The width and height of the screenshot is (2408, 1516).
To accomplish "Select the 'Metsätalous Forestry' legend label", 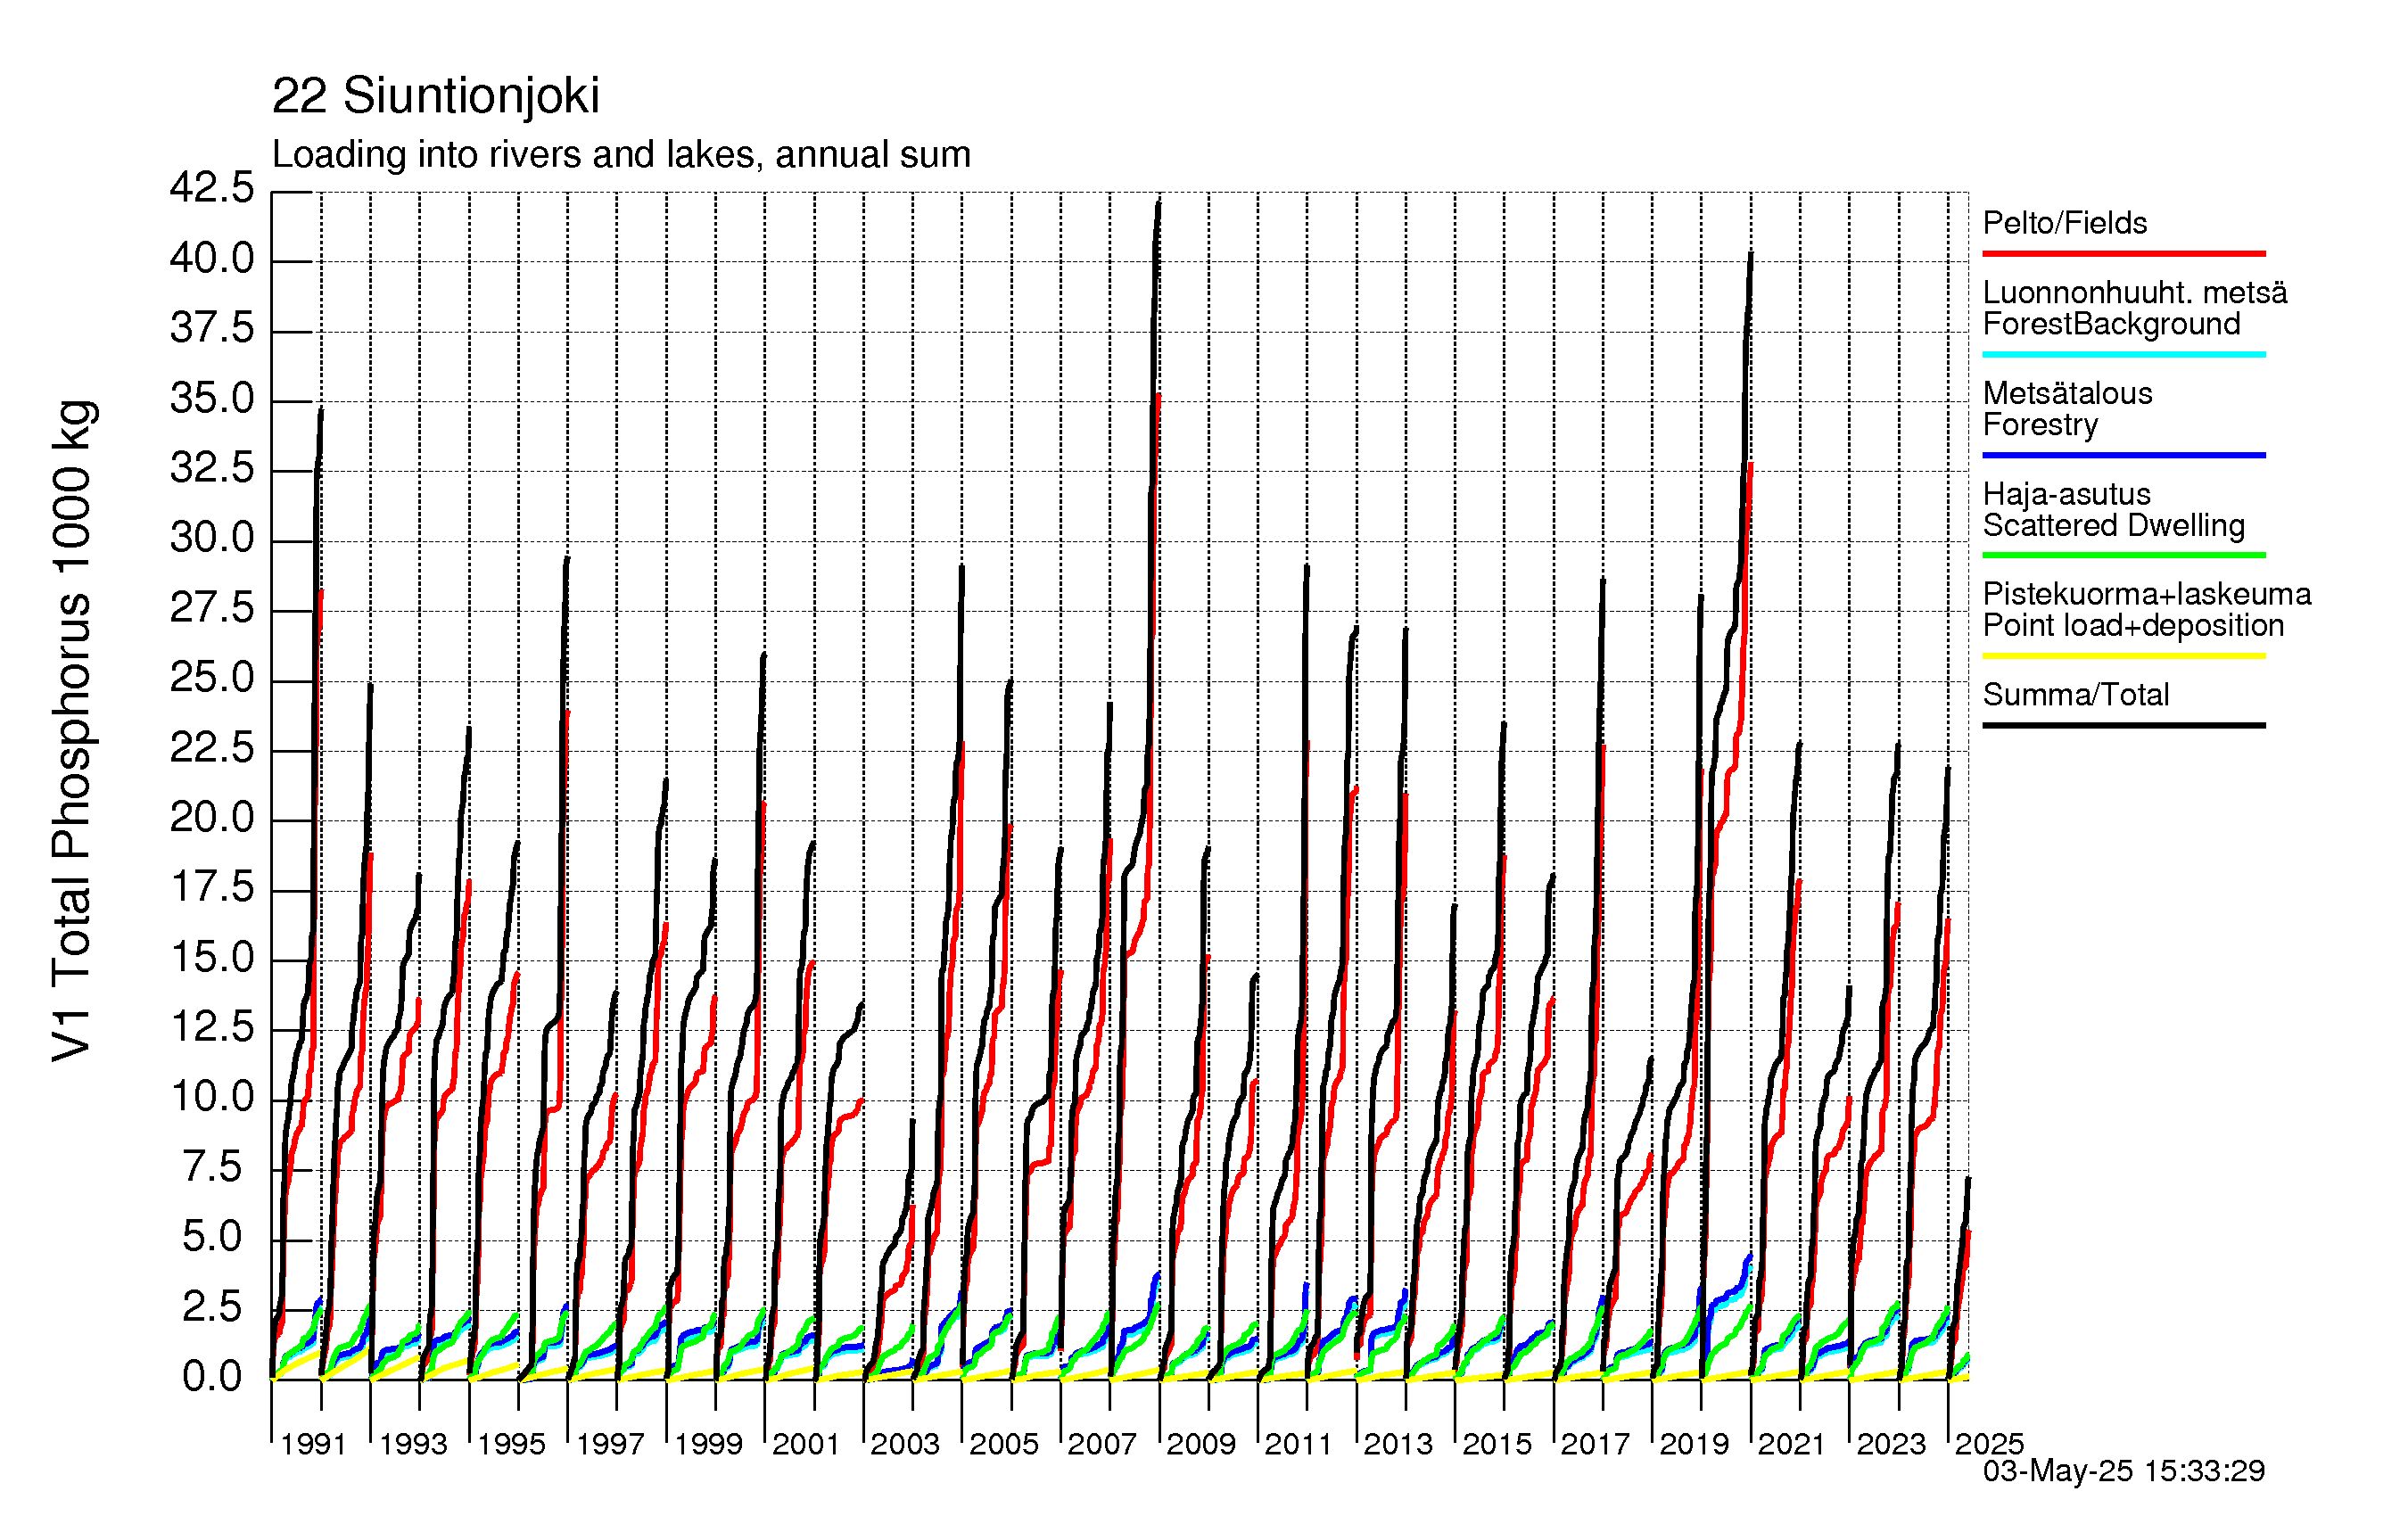I will tap(2067, 408).
